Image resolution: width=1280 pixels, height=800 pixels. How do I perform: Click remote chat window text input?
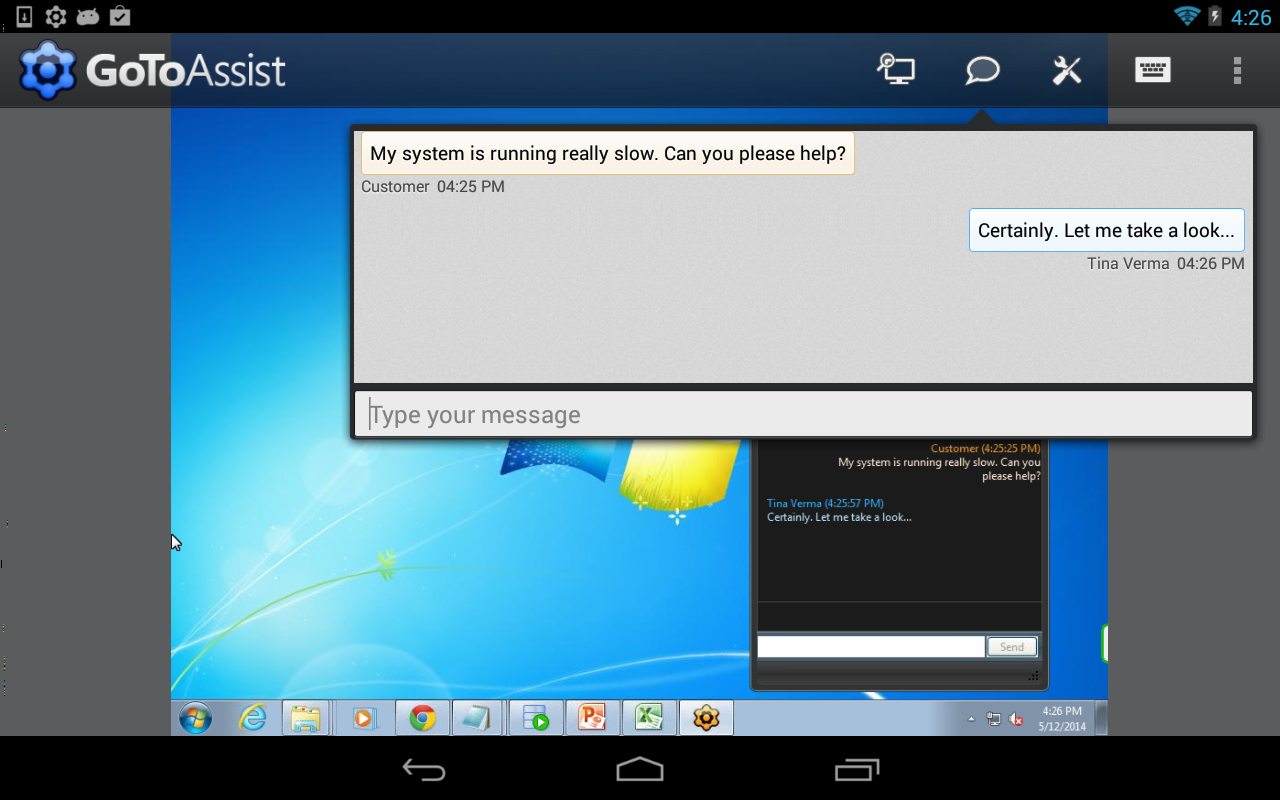[x=871, y=647]
